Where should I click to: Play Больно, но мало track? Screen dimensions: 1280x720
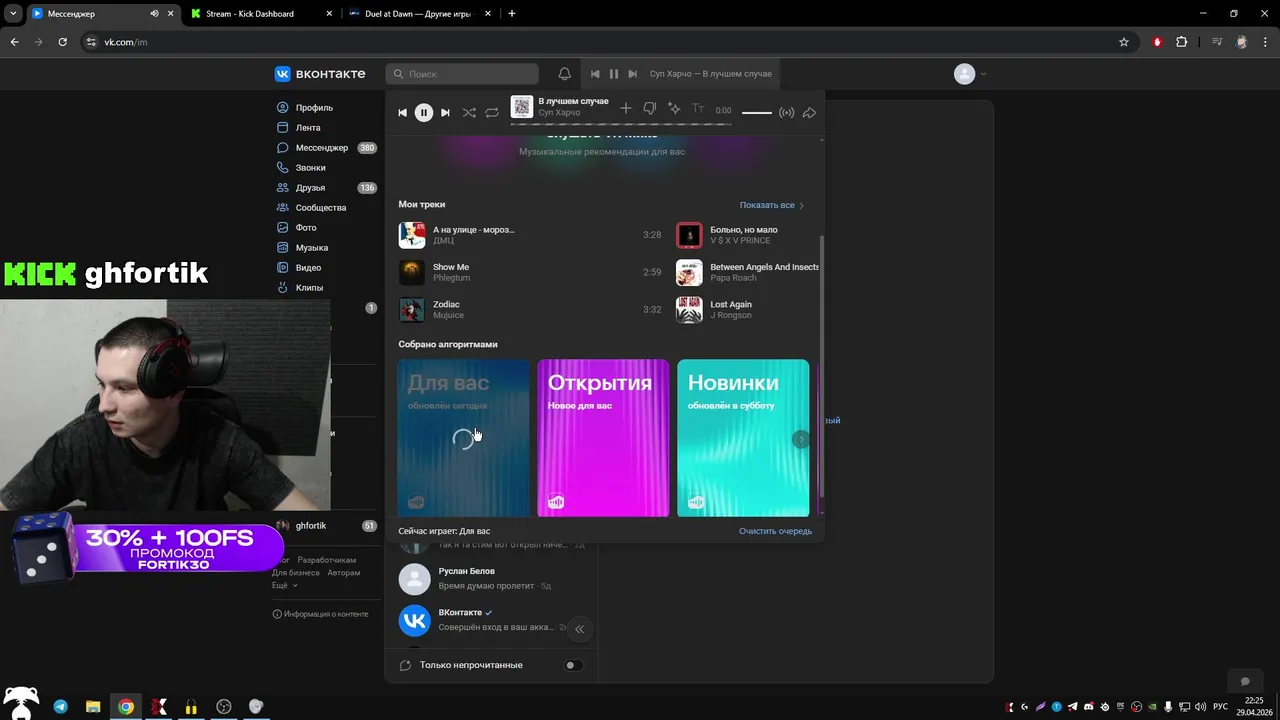[x=747, y=235]
